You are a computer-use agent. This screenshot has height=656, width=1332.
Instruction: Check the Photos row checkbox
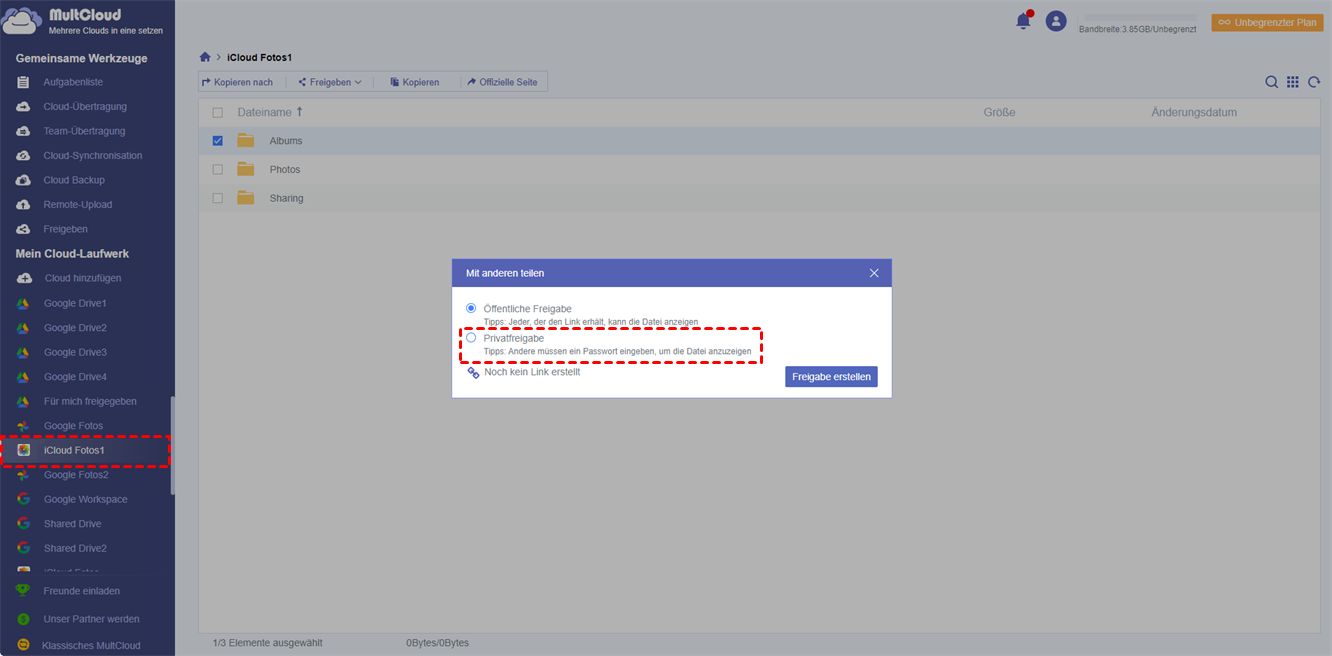tap(218, 169)
